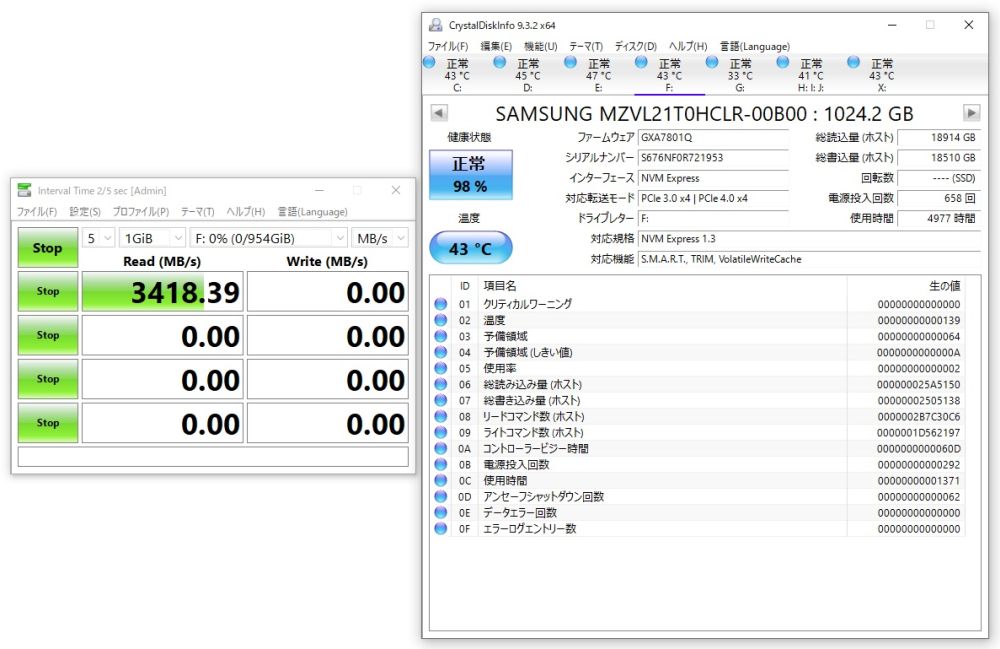Click status orb for attribute 01 クリティカルワーニング
1000x649 pixels.
pyautogui.click(x=441, y=304)
